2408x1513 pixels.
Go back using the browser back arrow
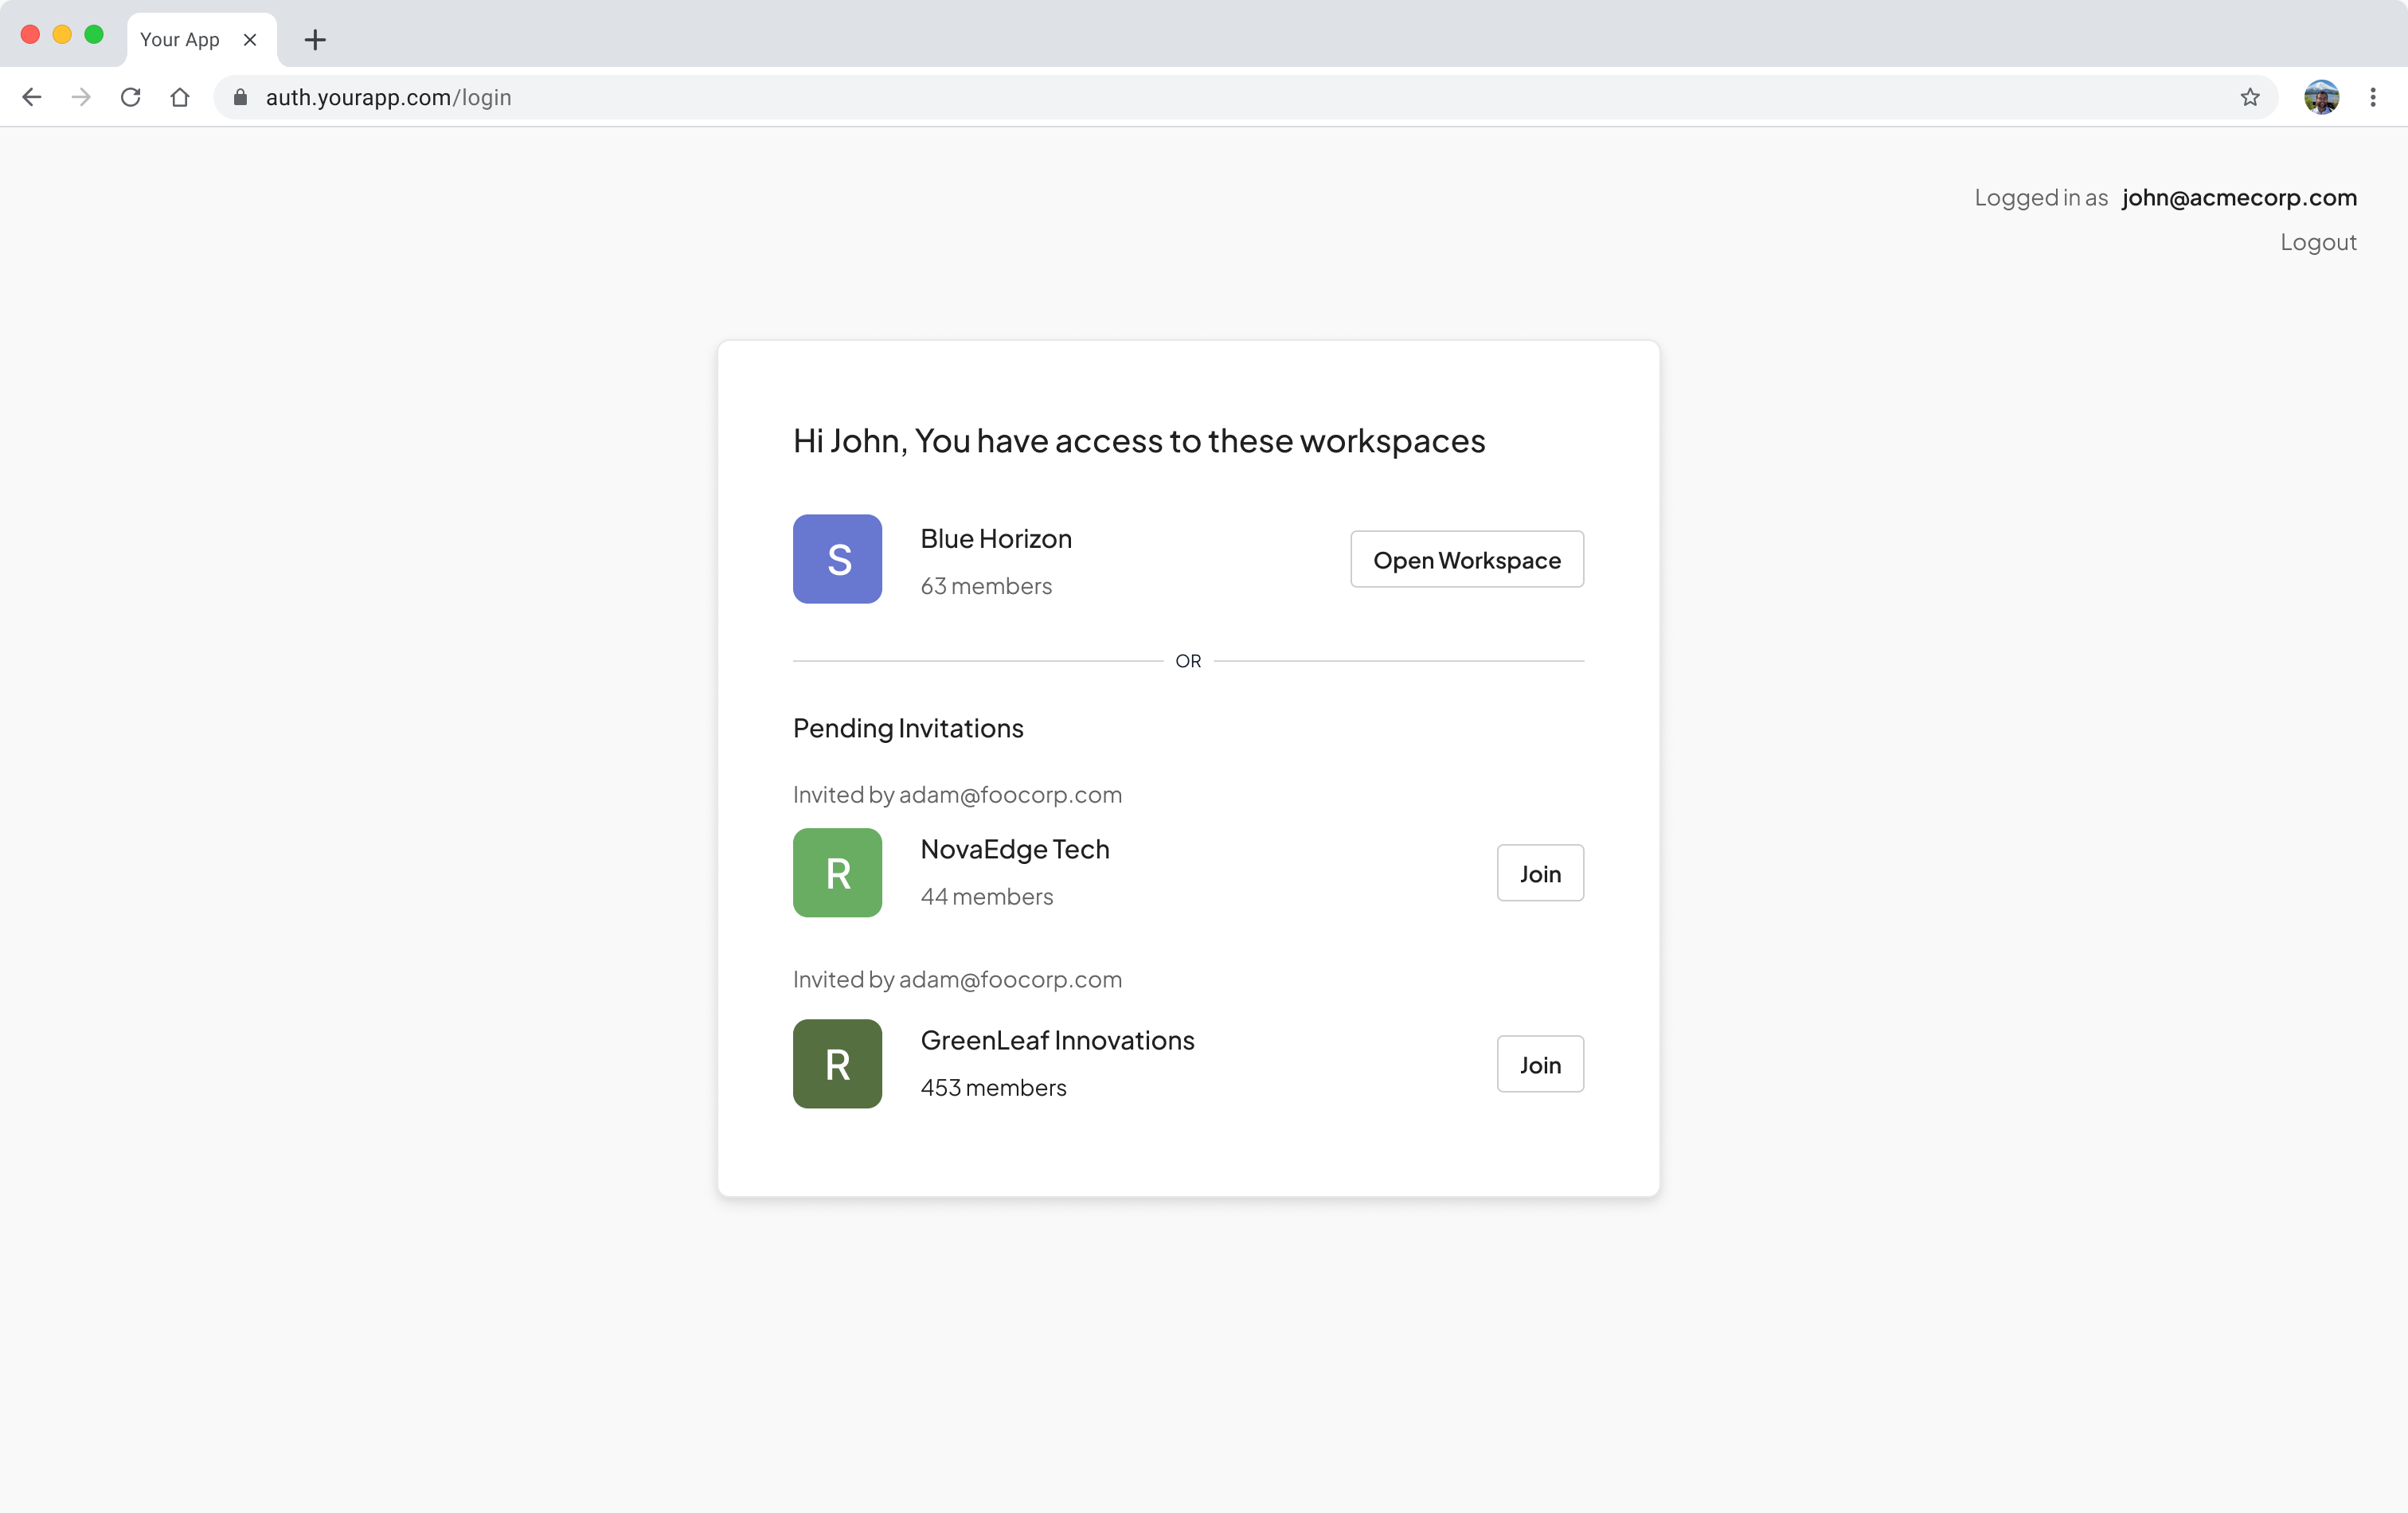click(32, 97)
